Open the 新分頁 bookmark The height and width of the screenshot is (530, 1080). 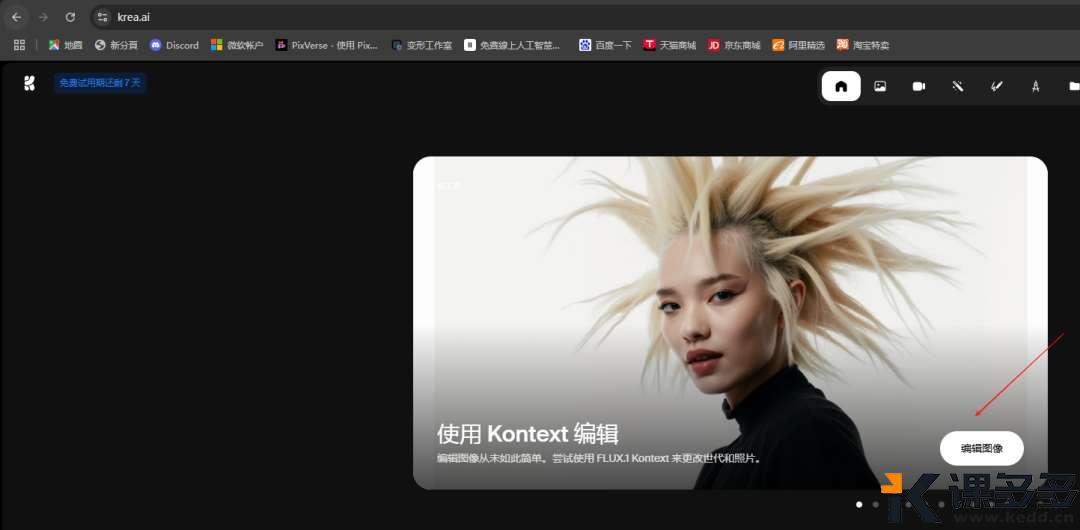tap(116, 45)
